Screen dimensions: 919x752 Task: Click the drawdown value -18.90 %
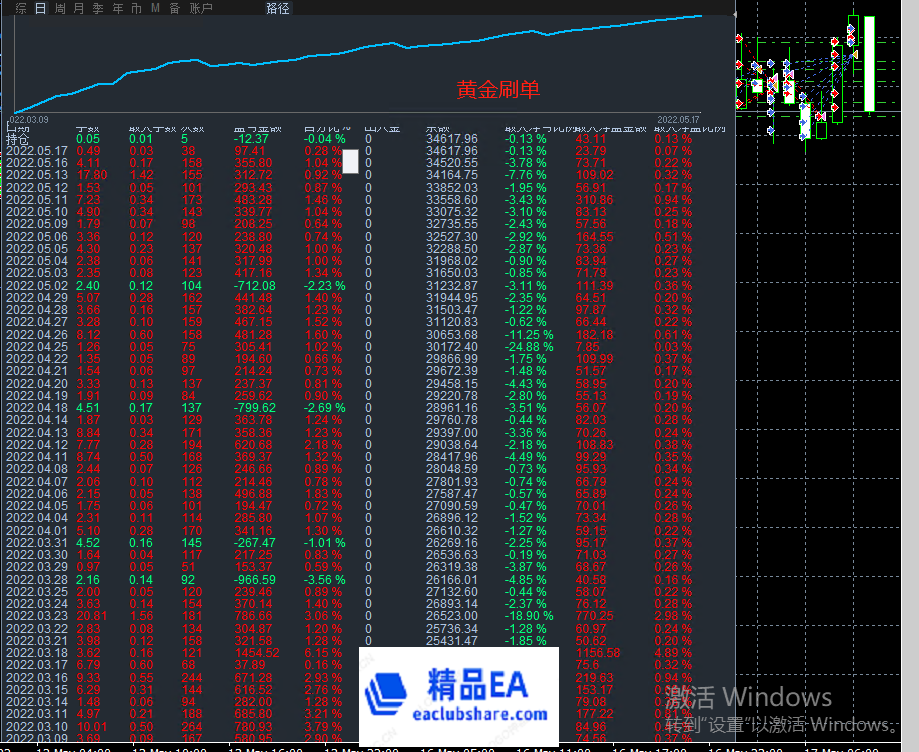[x=529, y=616]
